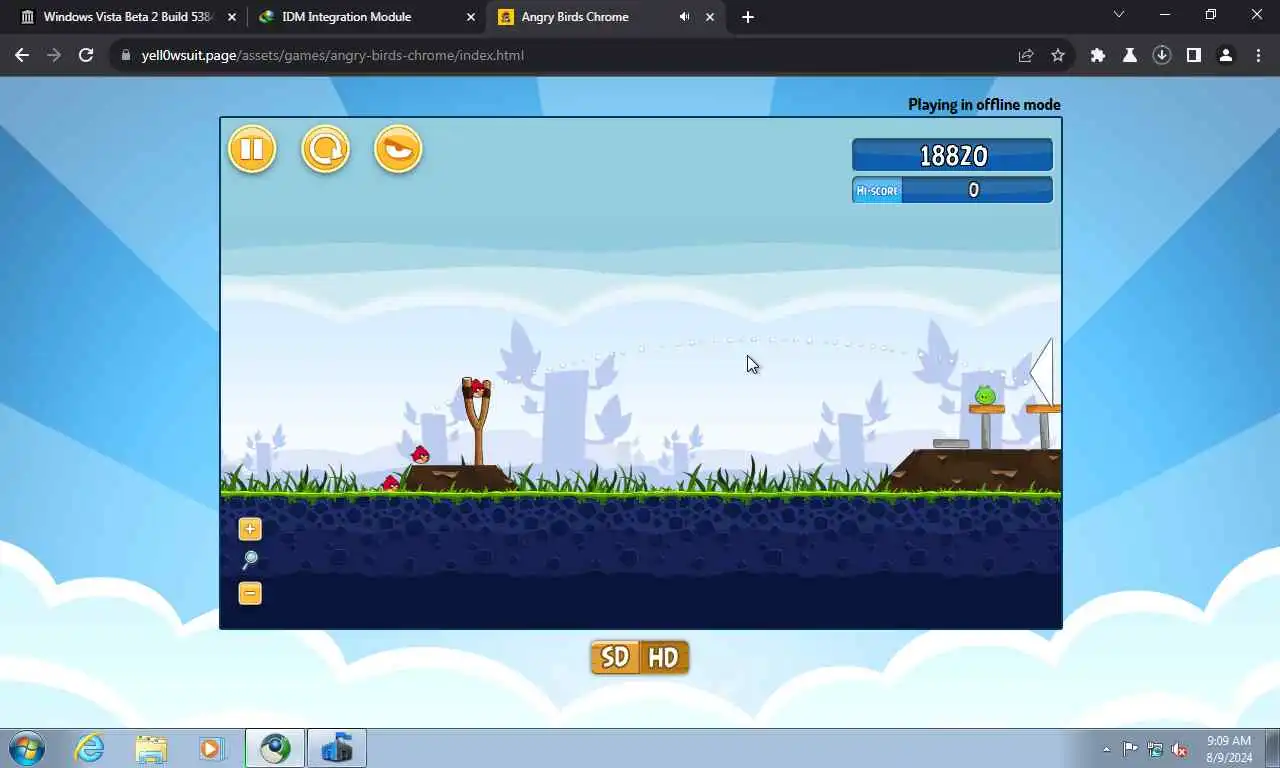Screen dimensions: 1280x768
Task: Click the magnifying glass zoom icon
Action: click(250, 560)
